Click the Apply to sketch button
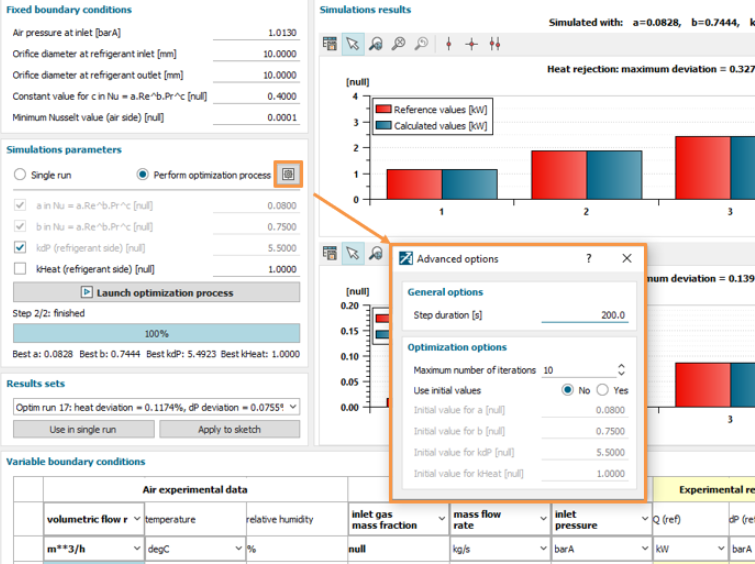This screenshot has height=564, width=755. (x=229, y=429)
